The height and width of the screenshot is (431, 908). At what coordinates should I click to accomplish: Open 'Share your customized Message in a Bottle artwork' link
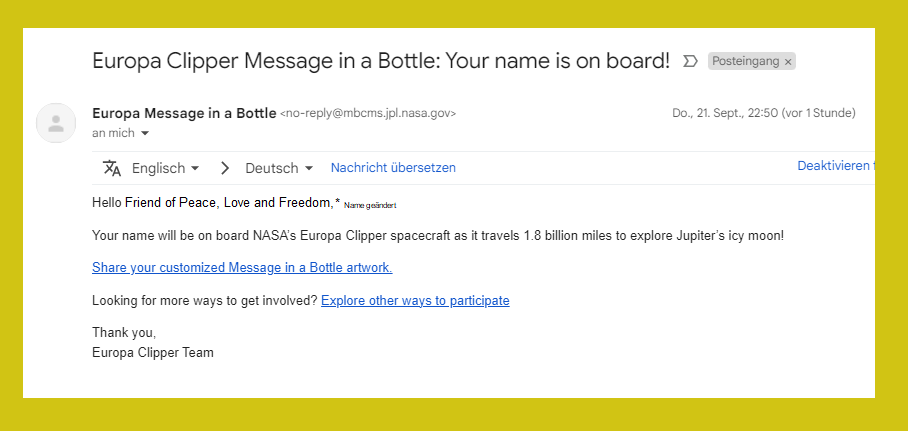[x=242, y=268]
